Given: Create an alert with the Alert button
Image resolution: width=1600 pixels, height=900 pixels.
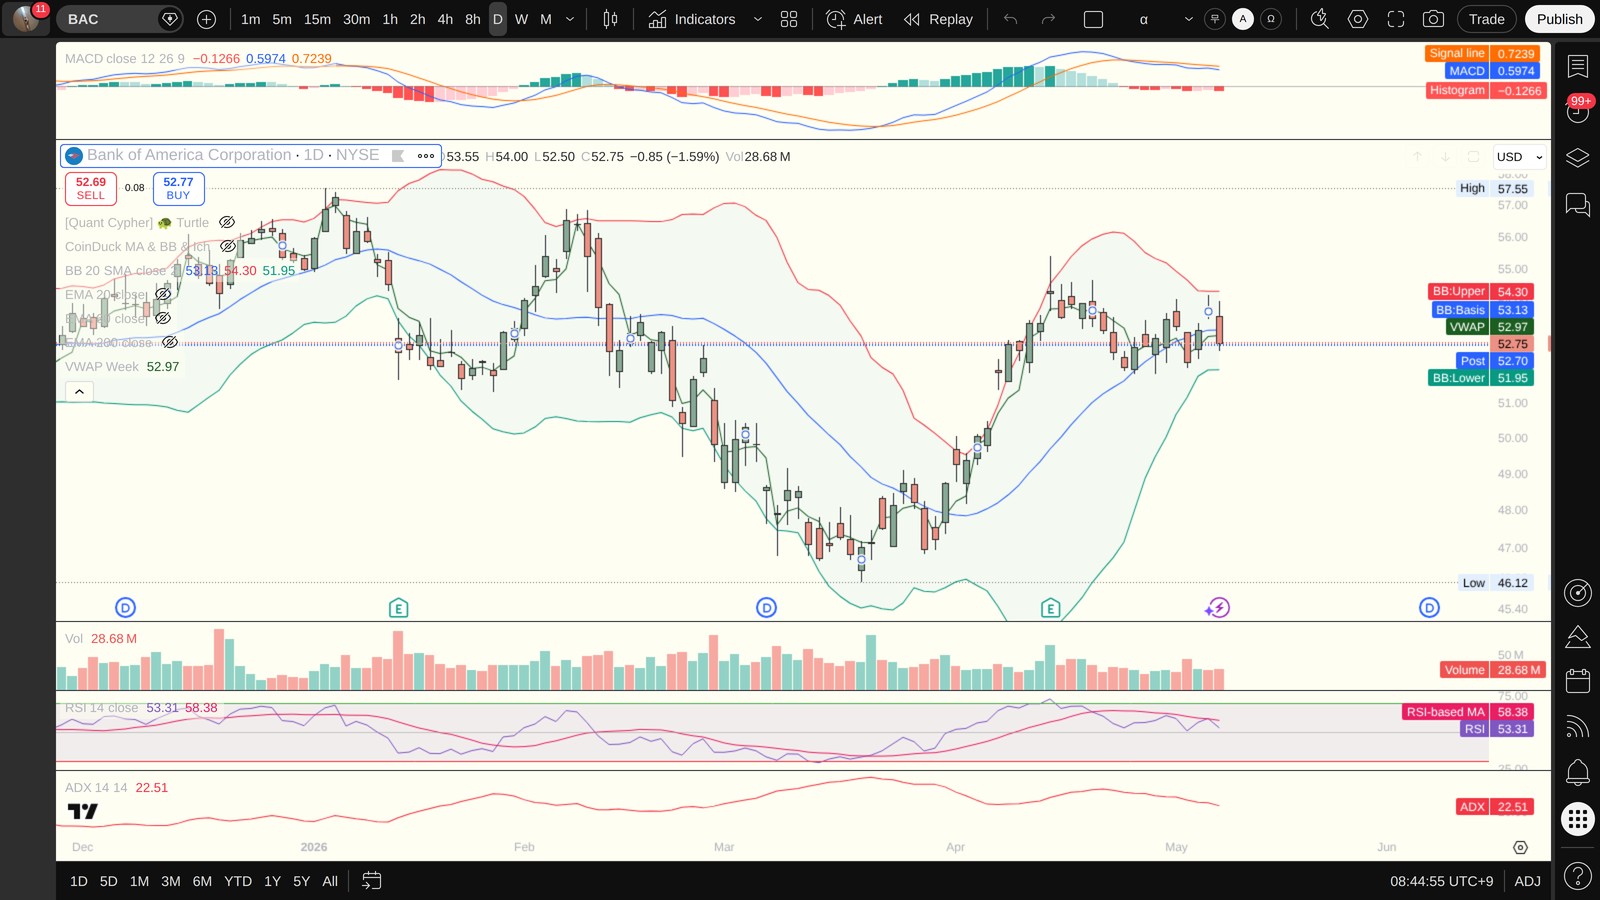Looking at the screenshot, I should 854,19.
